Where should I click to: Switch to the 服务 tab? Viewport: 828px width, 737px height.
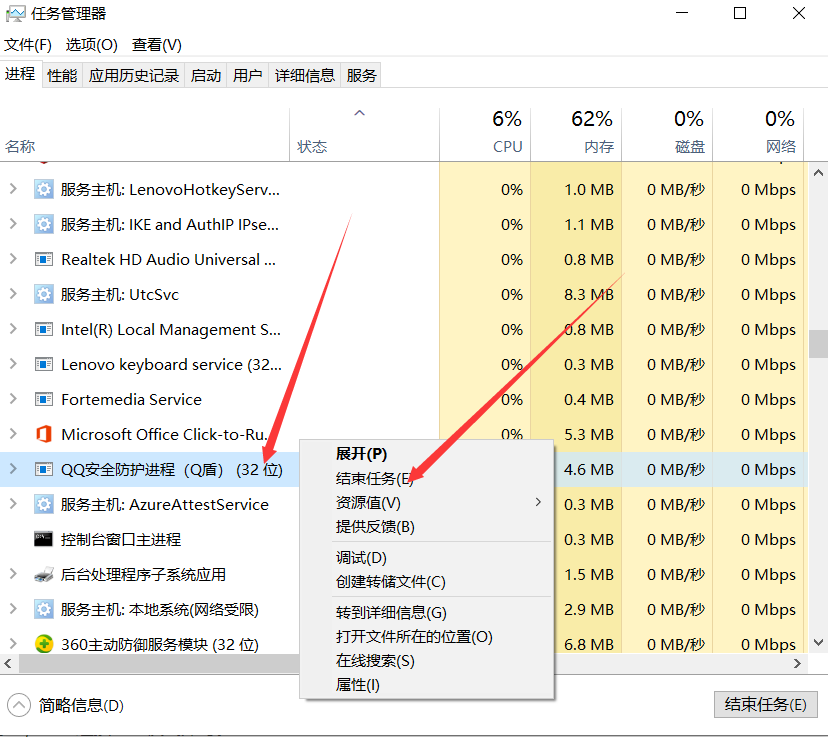361,75
